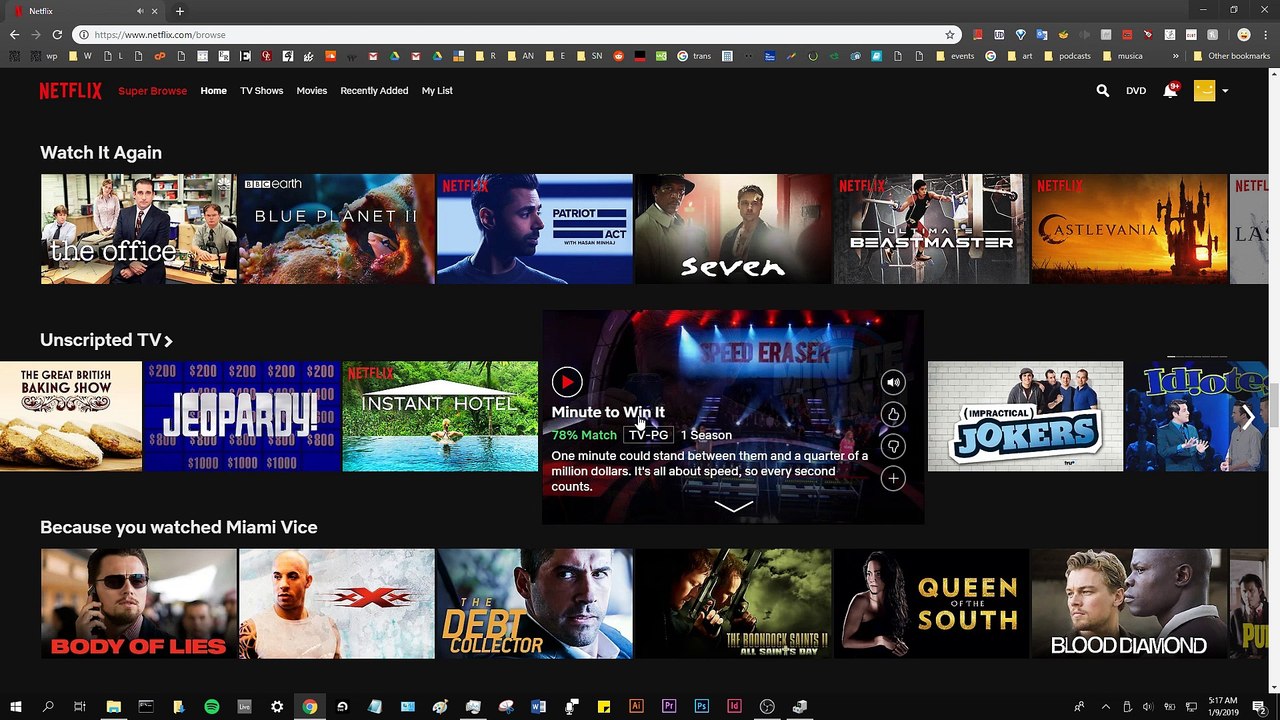This screenshot has height=720, width=1280.
Task: Open Instant Hotel thumbnail
Action: (x=440, y=416)
